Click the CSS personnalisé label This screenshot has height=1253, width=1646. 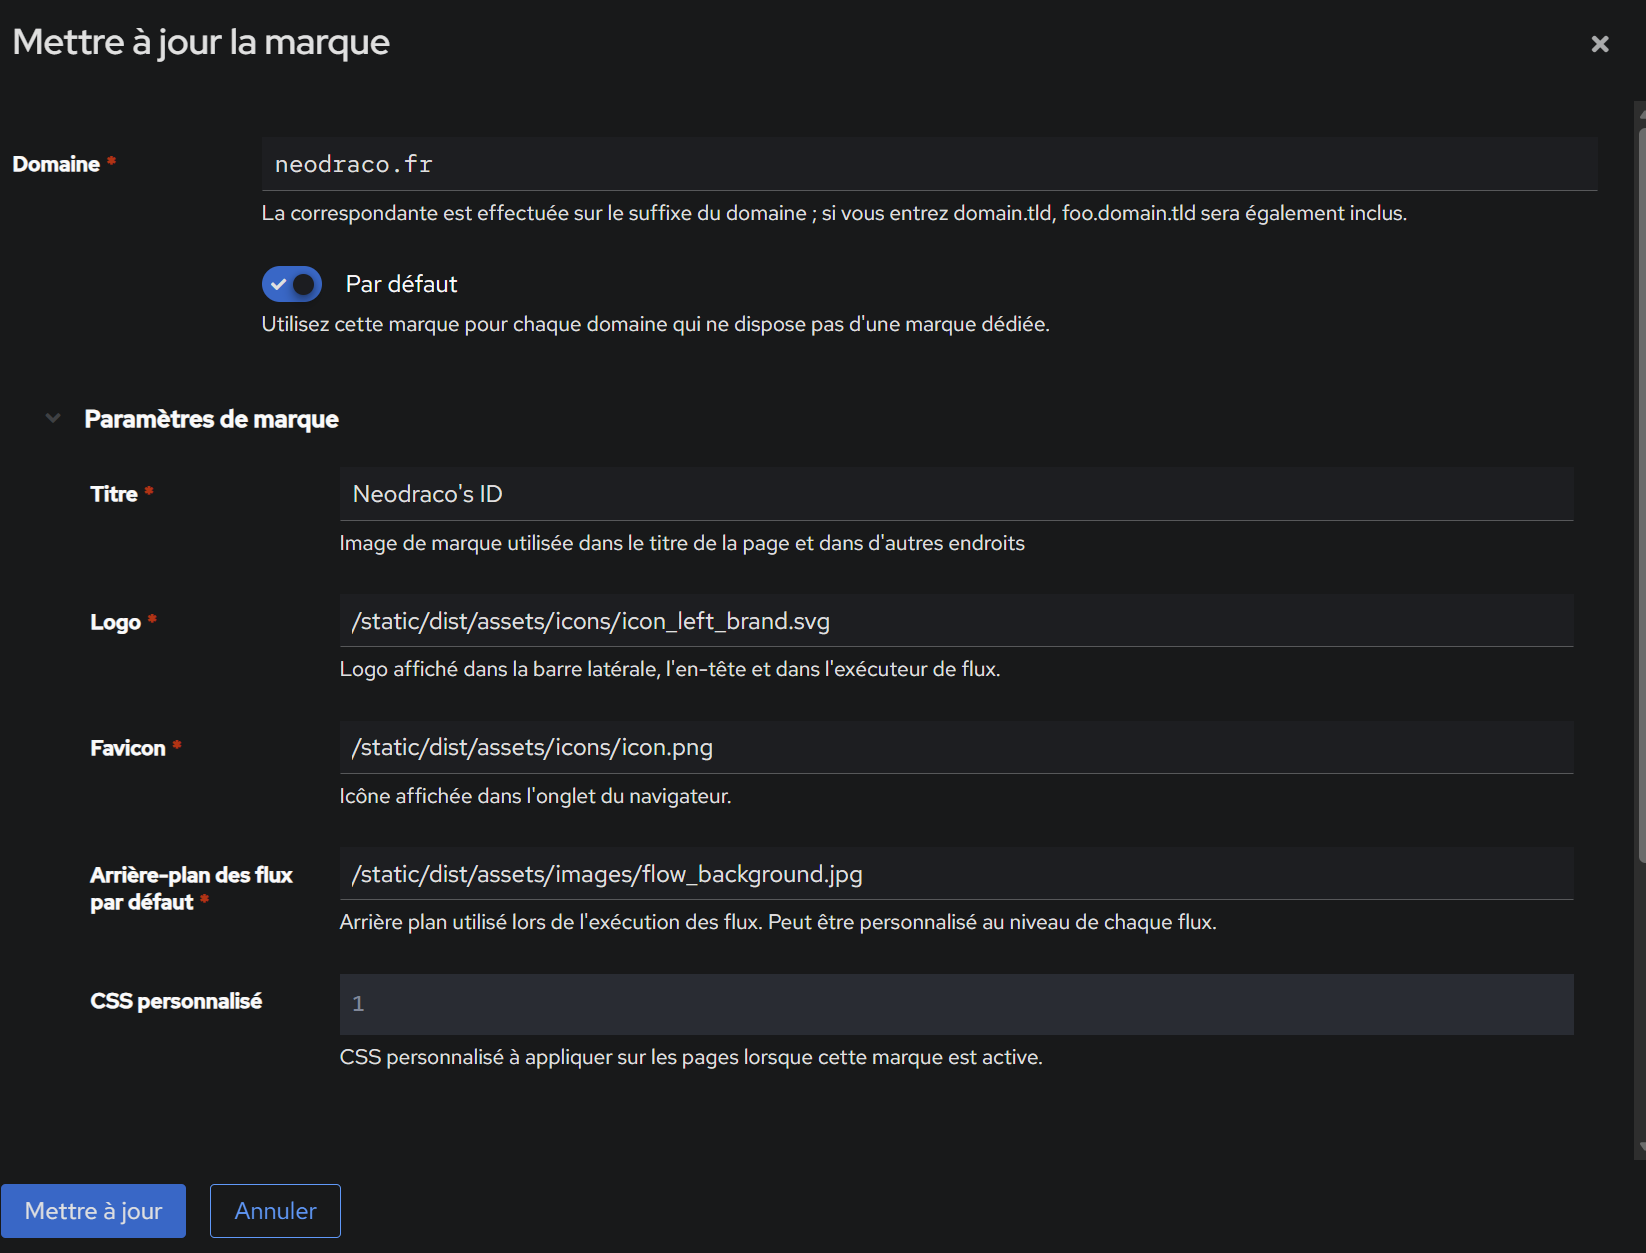pyautogui.click(x=176, y=1001)
